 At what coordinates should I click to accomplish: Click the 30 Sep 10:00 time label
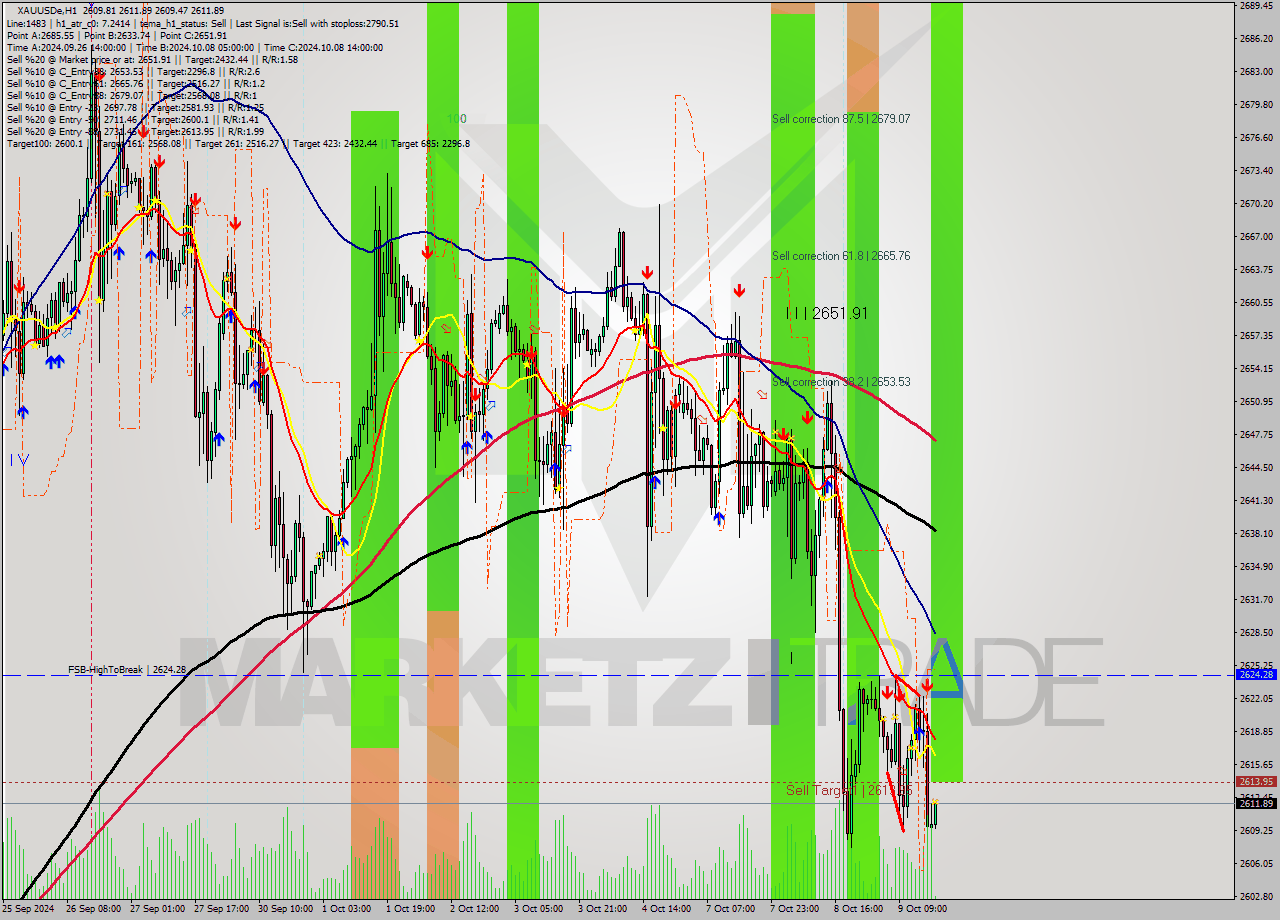pyautogui.click(x=285, y=909)
